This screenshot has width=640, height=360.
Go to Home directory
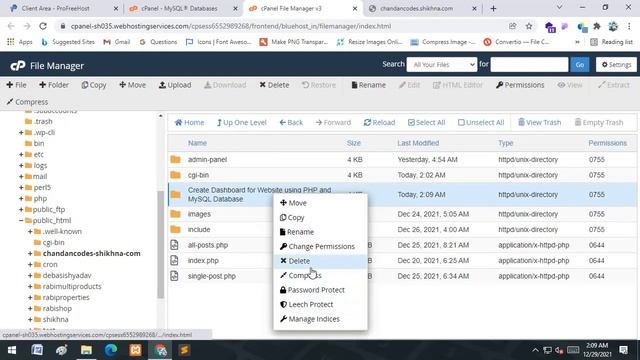(x=189, y=122)
